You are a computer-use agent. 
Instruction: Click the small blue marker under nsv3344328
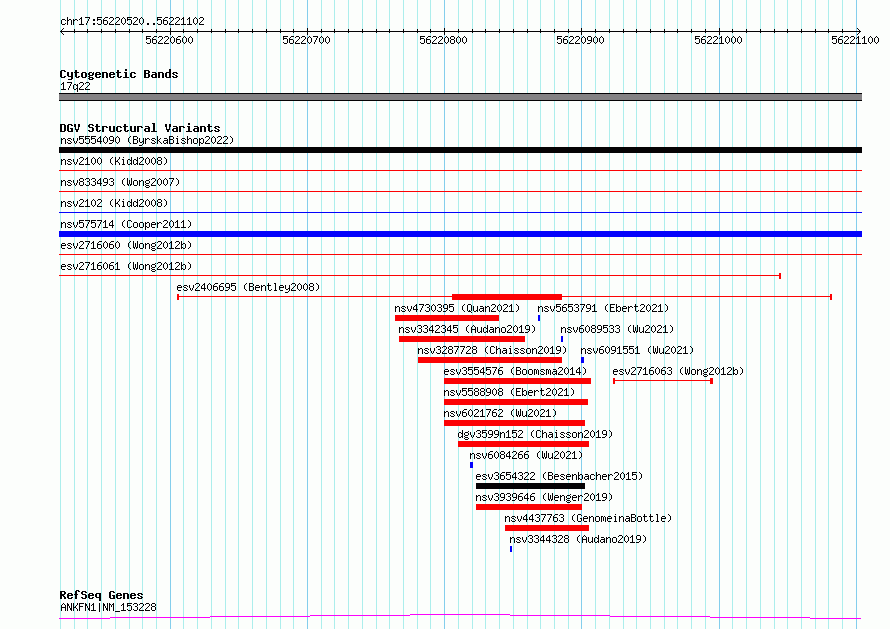[511, 549]
